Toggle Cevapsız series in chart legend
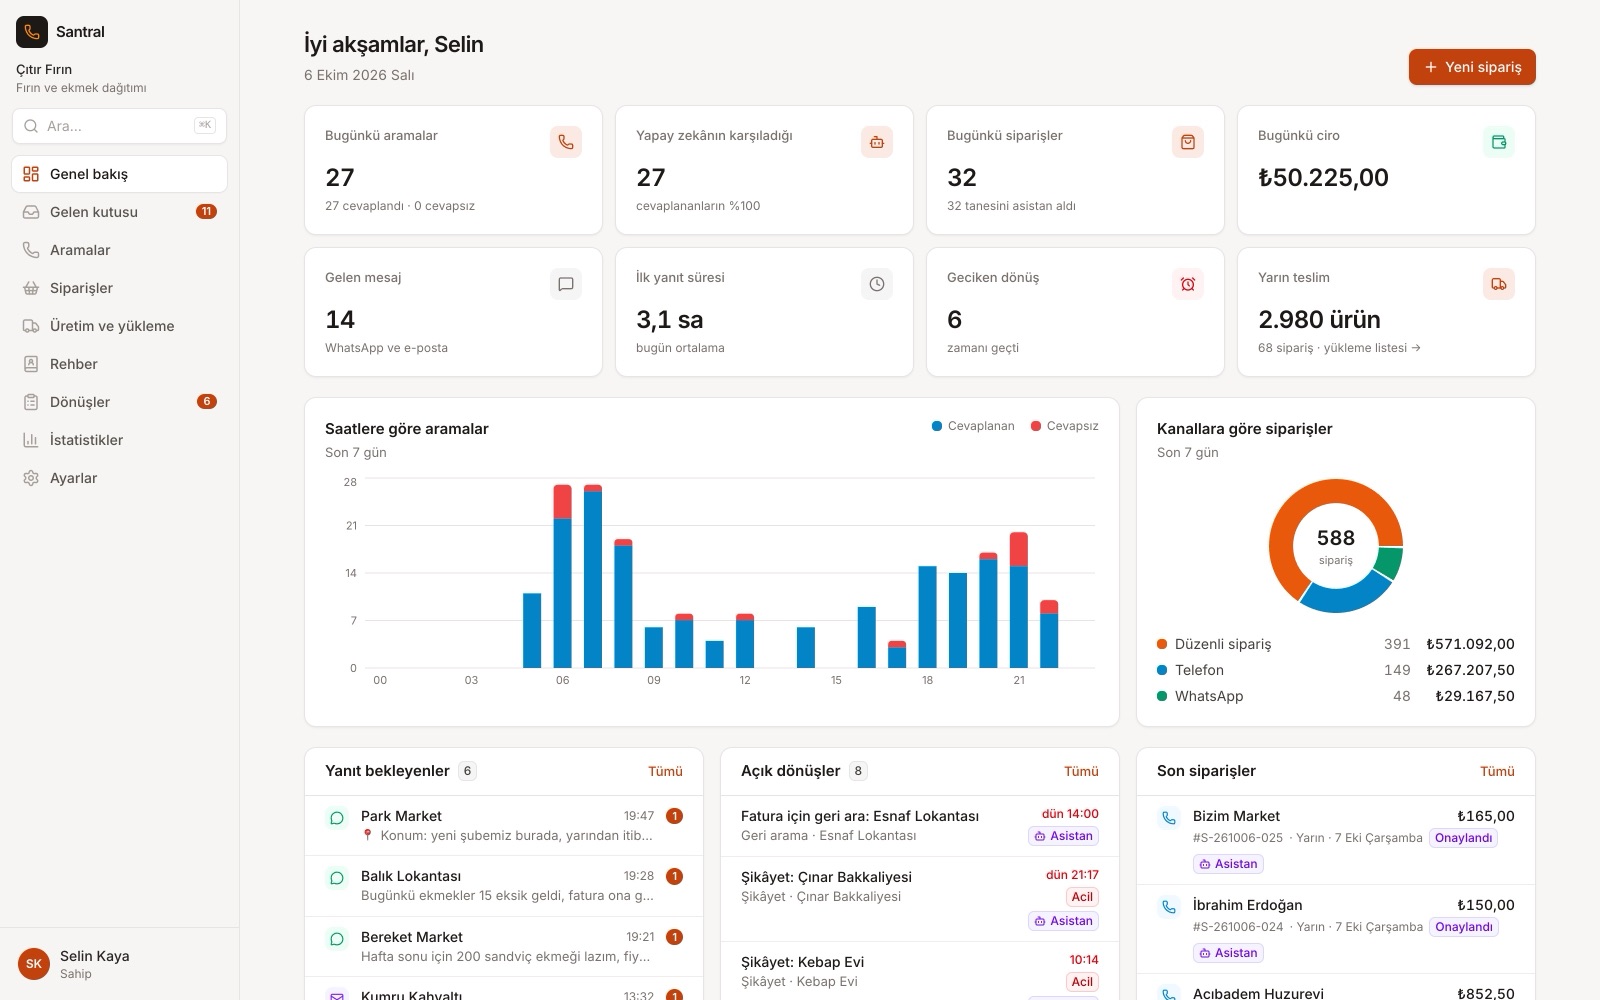The height and width of the screenshot is (1000, 1600). point(1064,426)
